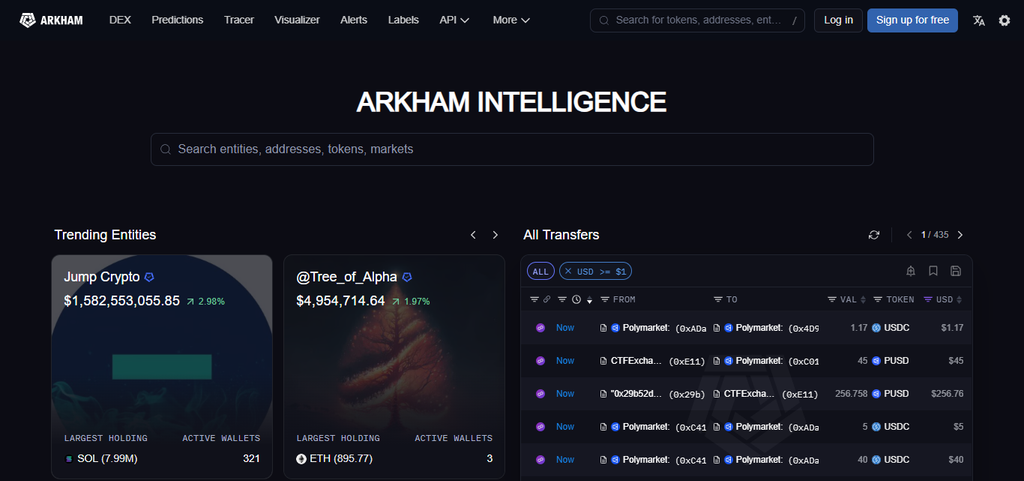Click the chain icon on the $256.76 transfer row
The image size is (1024, 481).
click(540, 394)
